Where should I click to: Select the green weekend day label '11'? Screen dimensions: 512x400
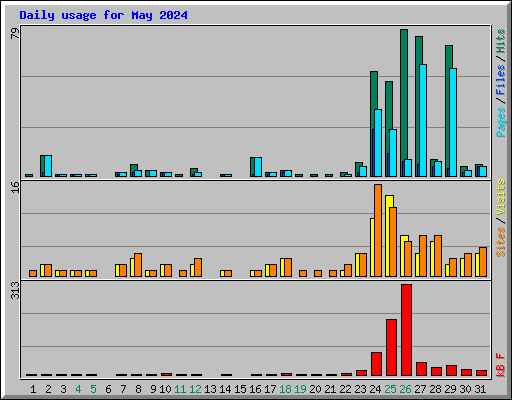pos(180,389)
